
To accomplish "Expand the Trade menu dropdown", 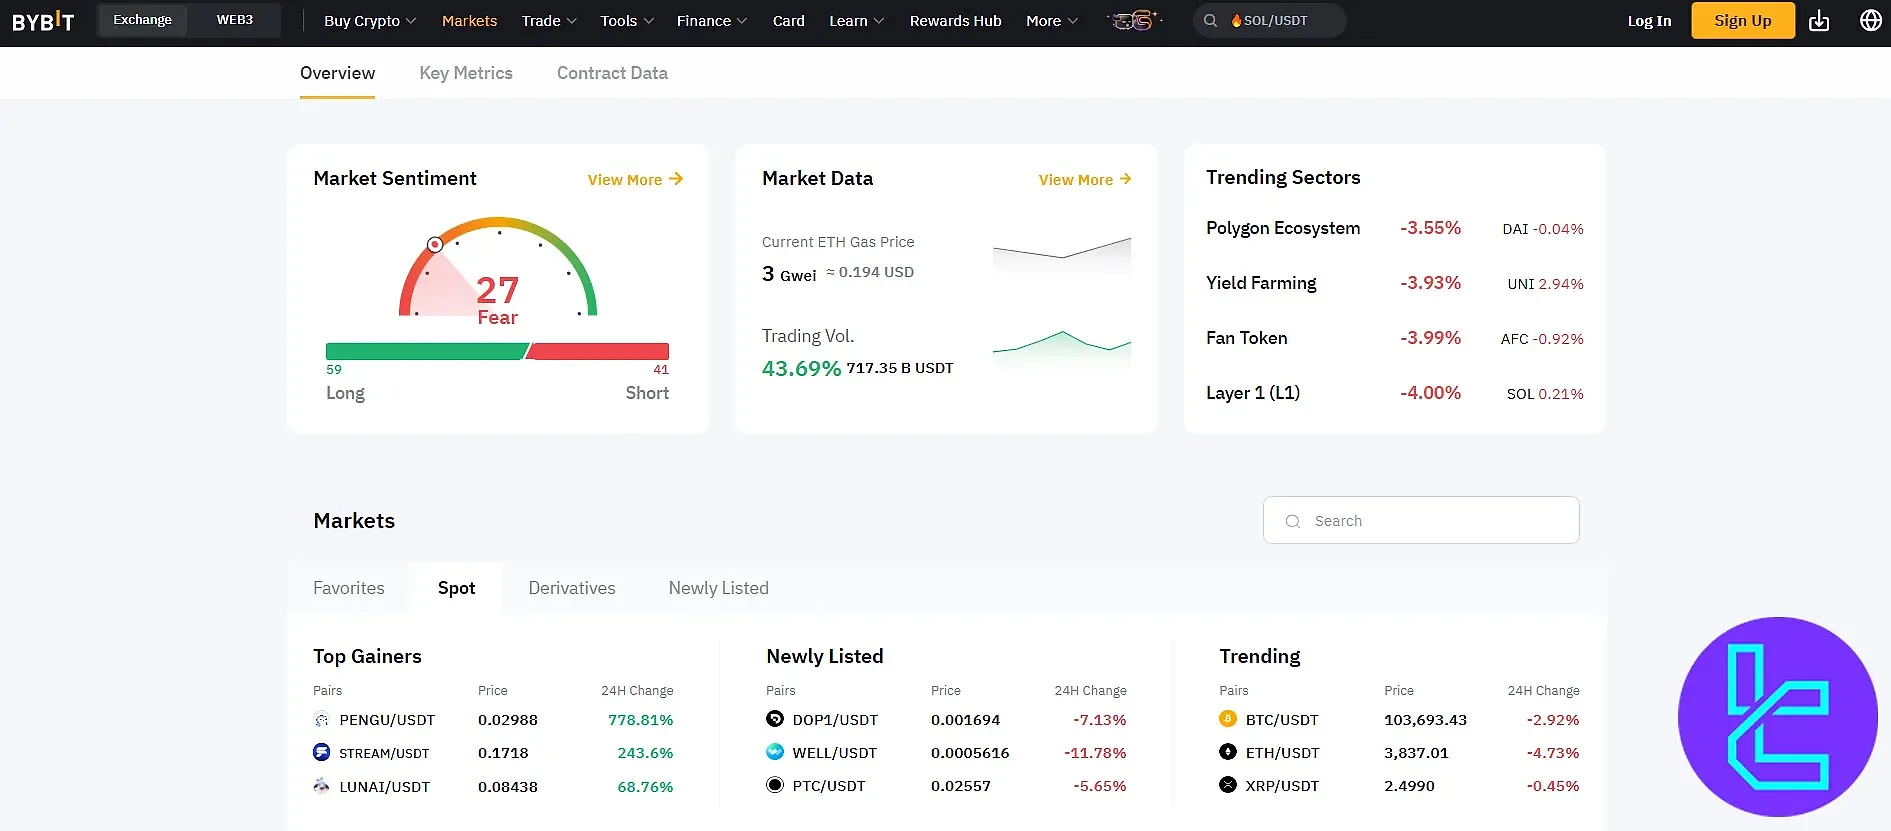I will coord(549,21).
